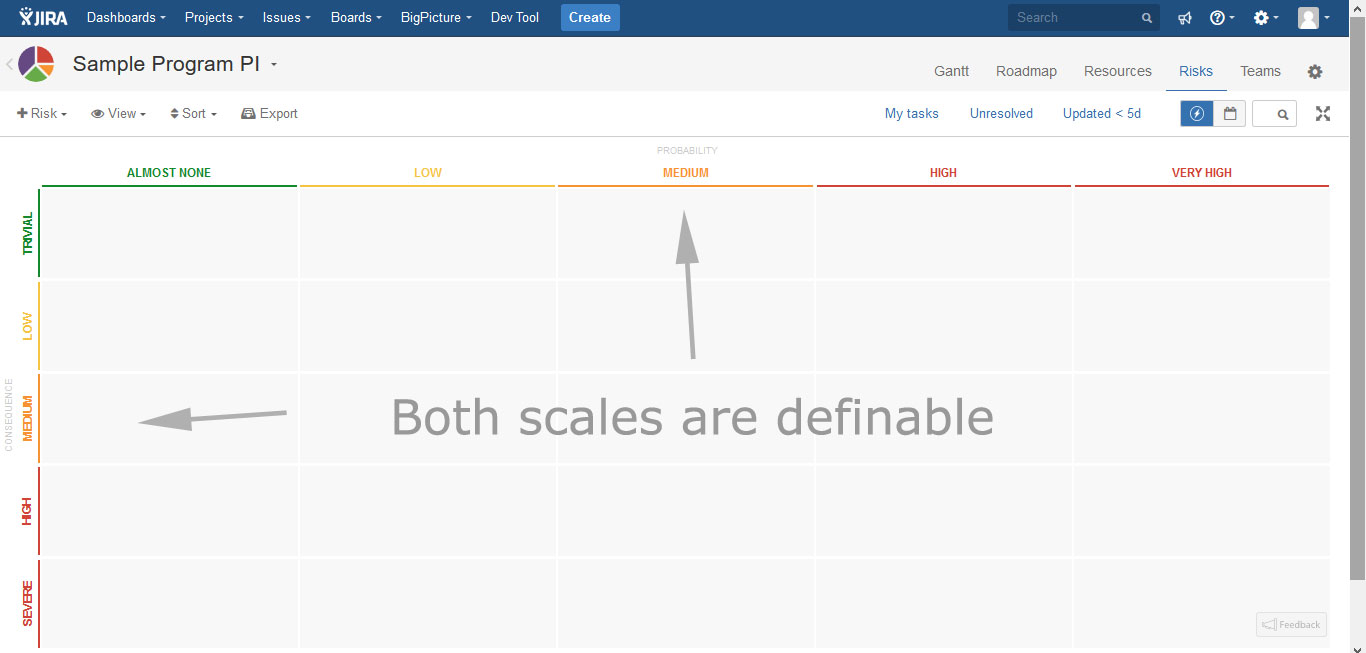The width and height of the screenshot is (1366, 653).
Task: Enter fullscreen with the expand arrows icon
Action: tap(1323, 114)
